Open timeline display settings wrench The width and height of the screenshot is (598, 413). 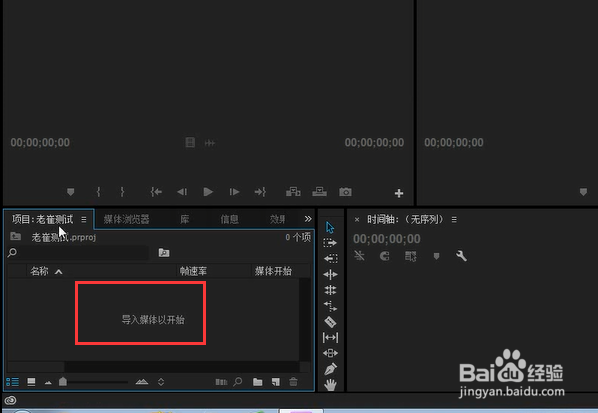pos(461,256)
